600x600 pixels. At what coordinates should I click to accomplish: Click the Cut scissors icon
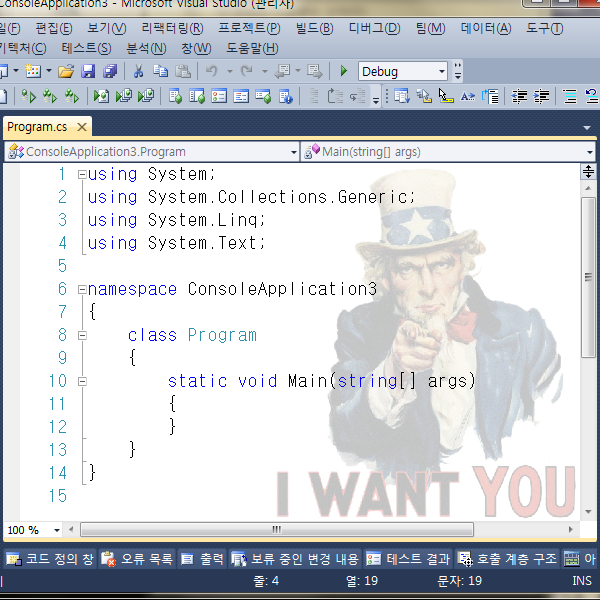point(138,71)
